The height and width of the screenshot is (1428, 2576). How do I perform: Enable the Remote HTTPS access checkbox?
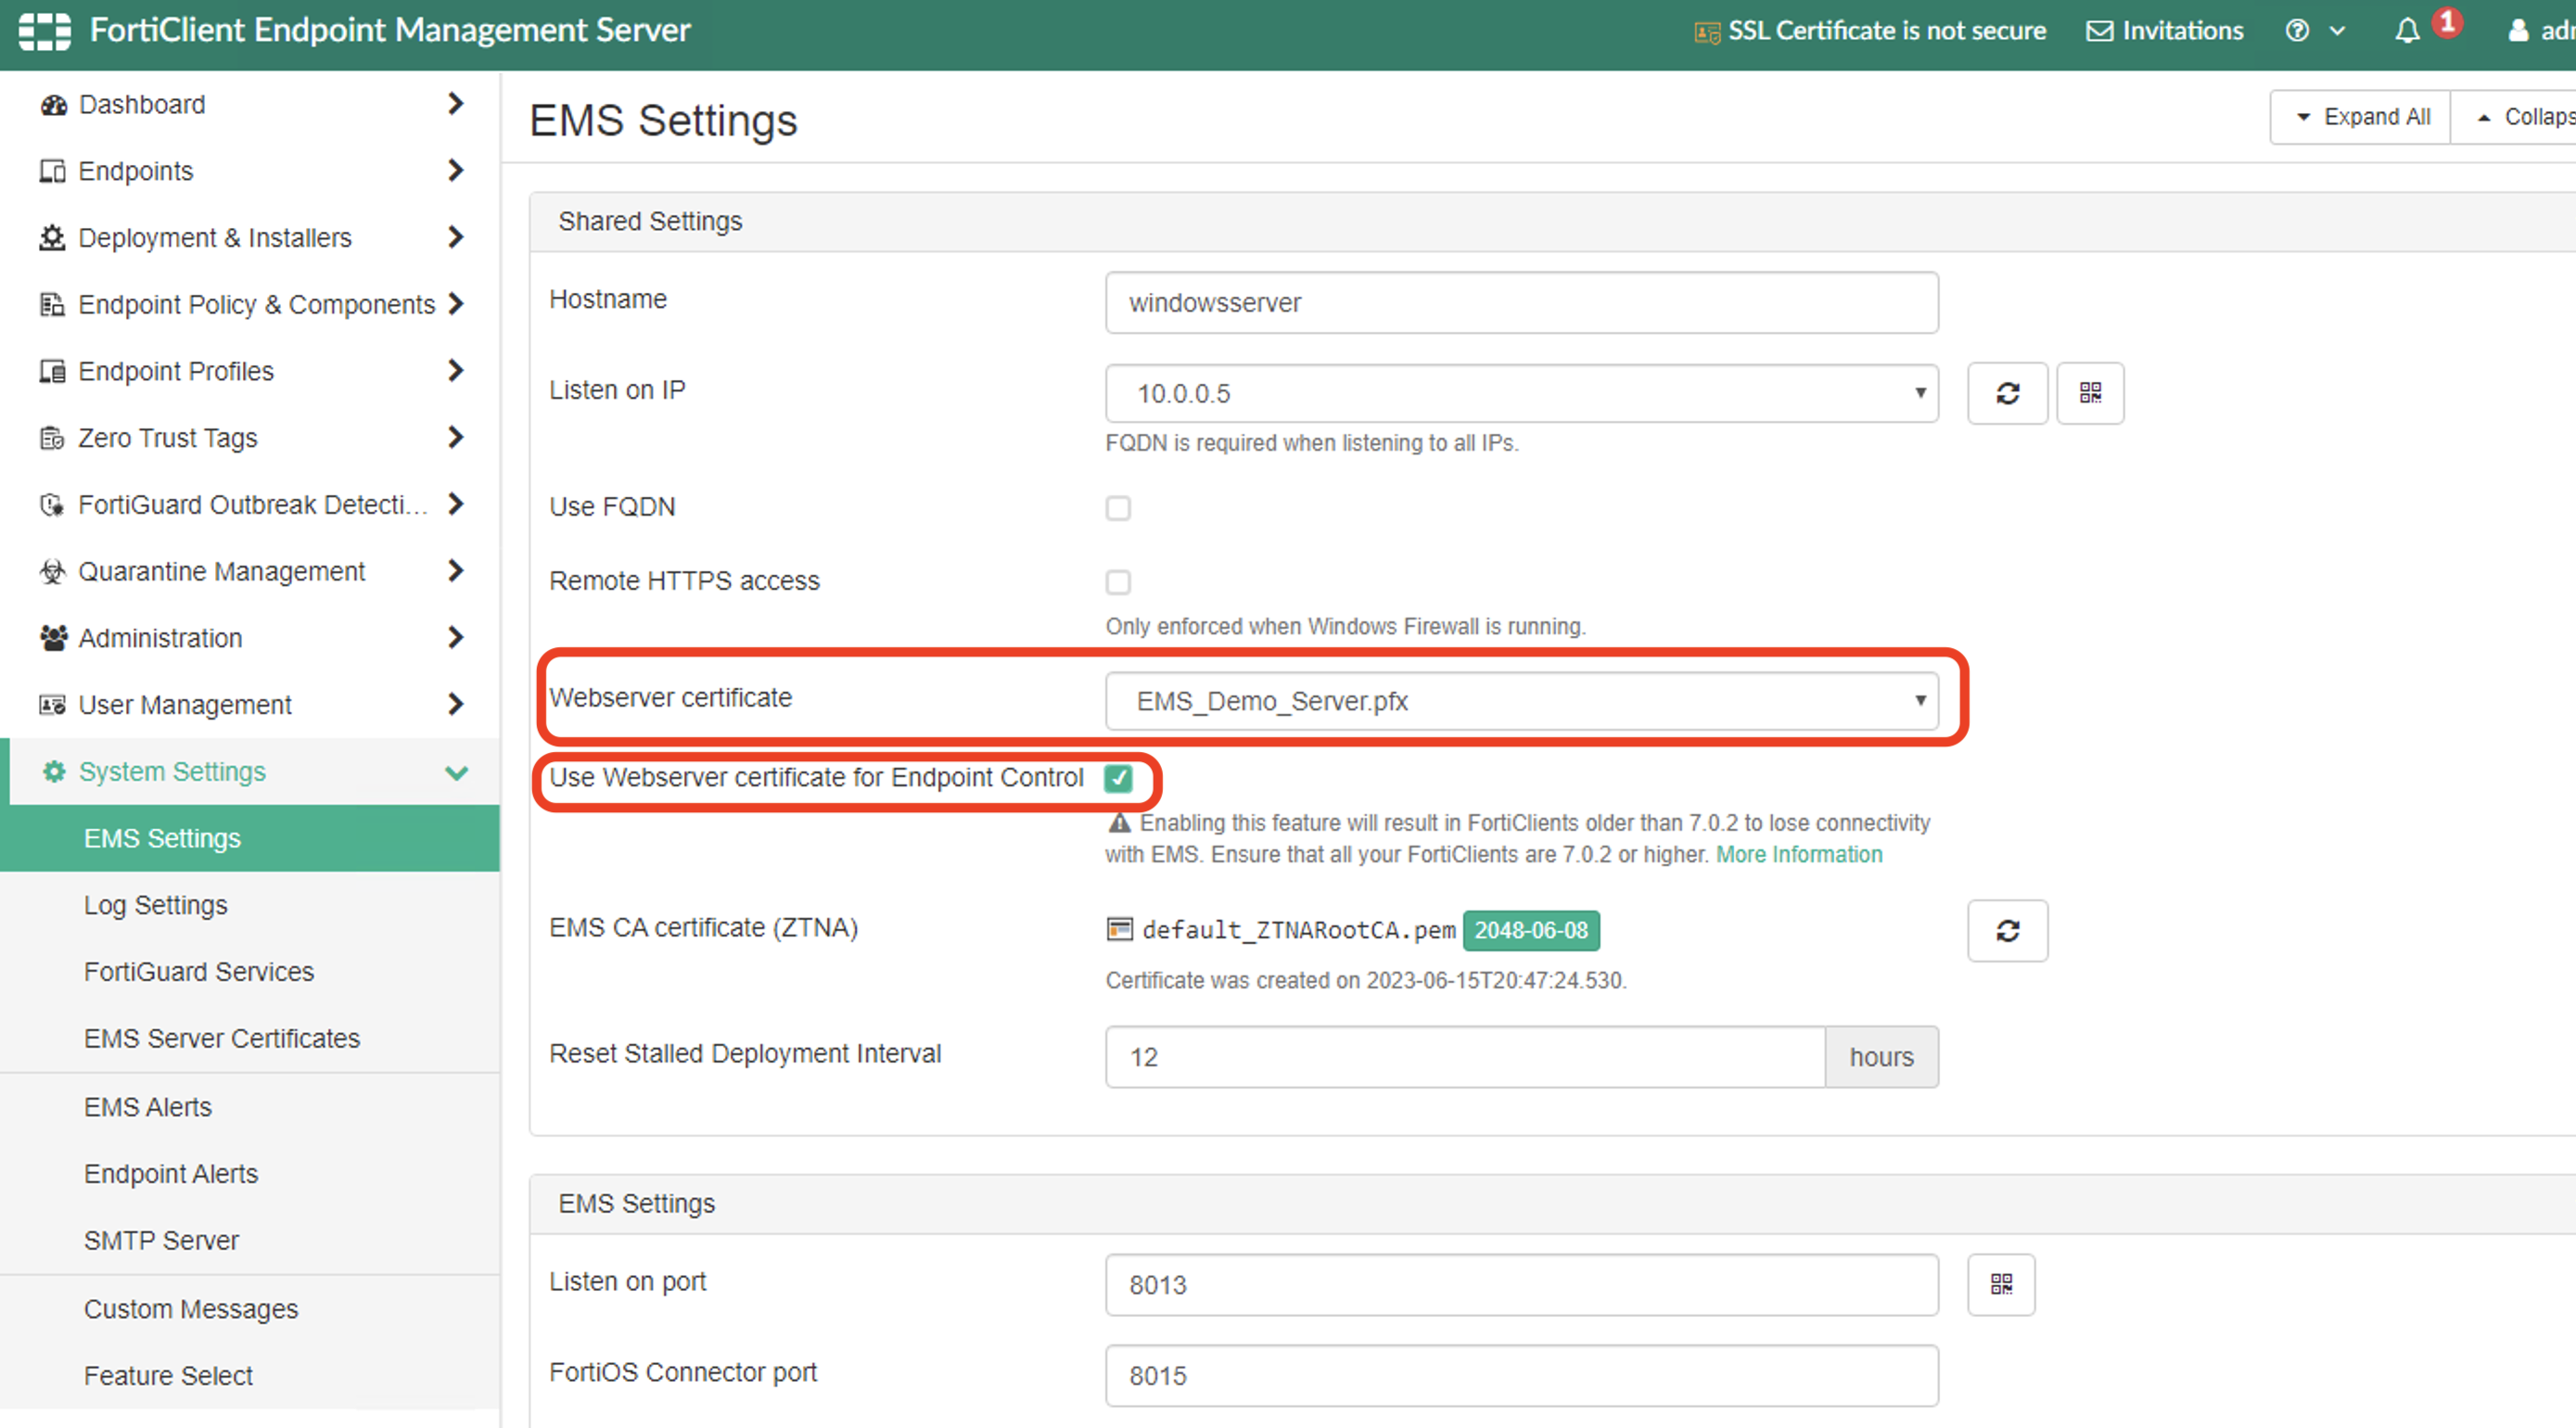pos(1118,582)
